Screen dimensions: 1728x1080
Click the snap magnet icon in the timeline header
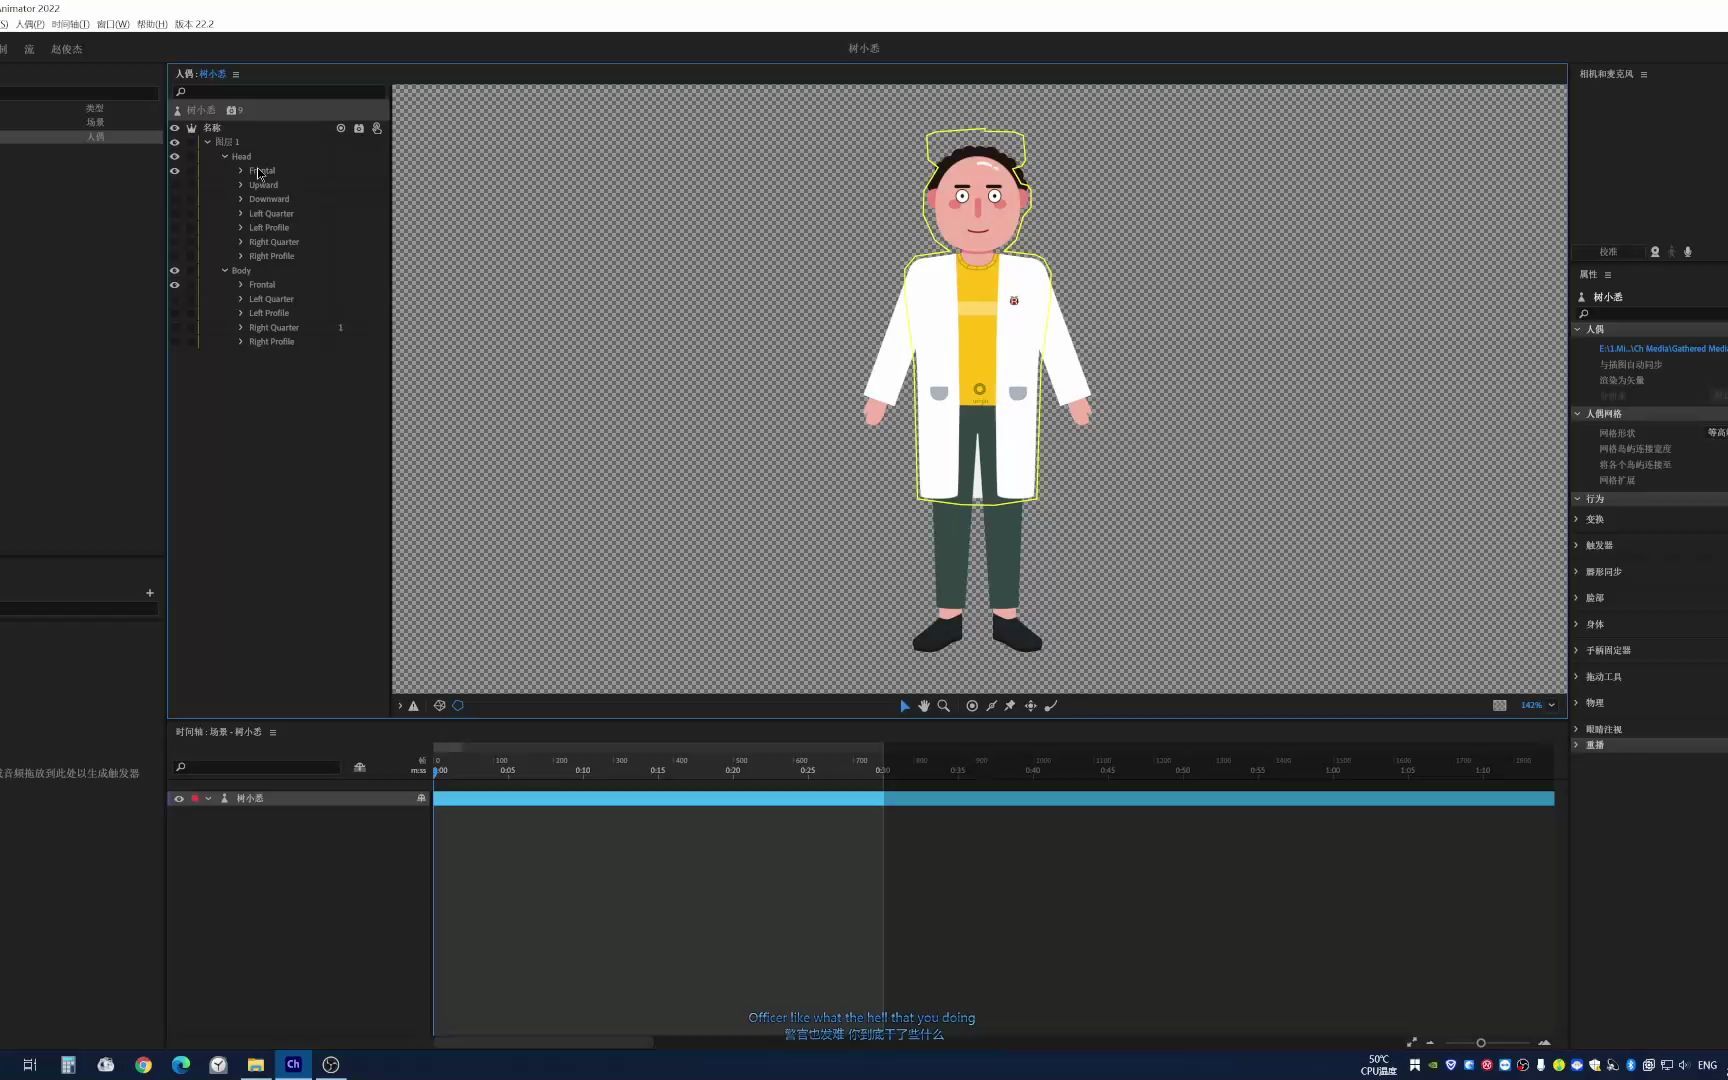coord(360,767)
